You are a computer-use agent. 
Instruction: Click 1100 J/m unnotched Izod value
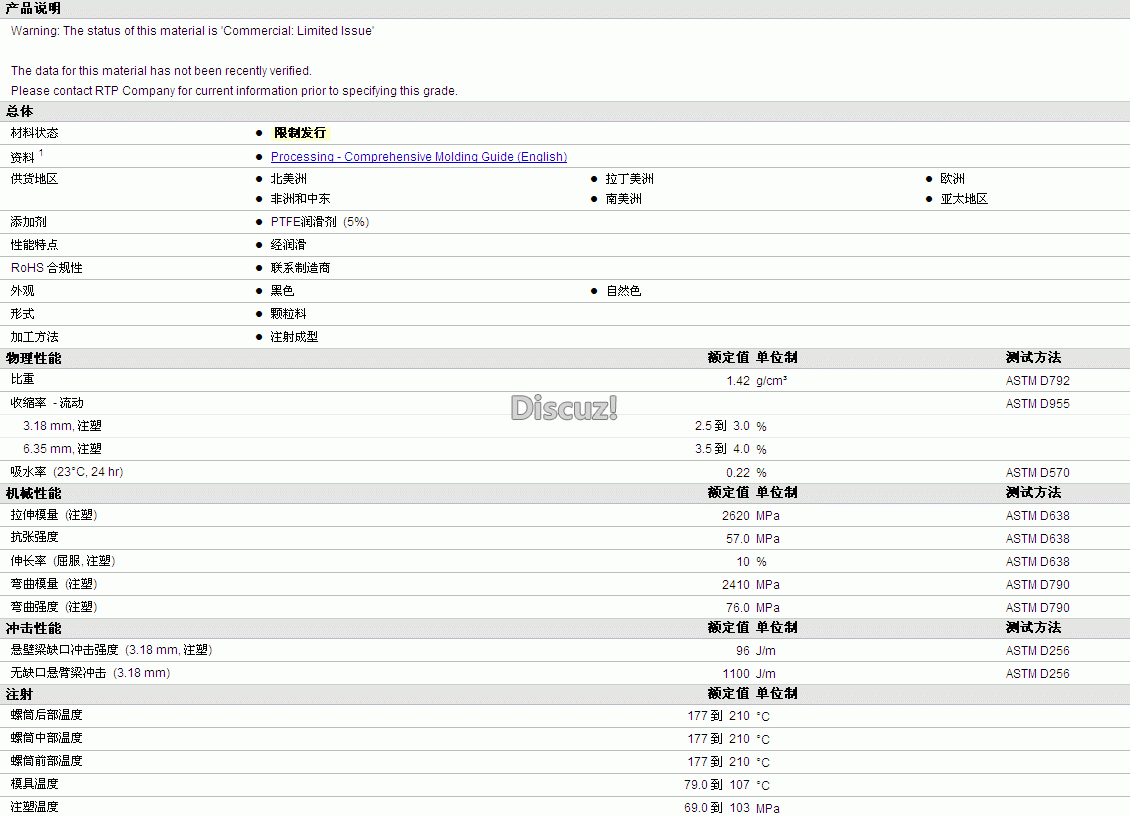tap(749, 674)
